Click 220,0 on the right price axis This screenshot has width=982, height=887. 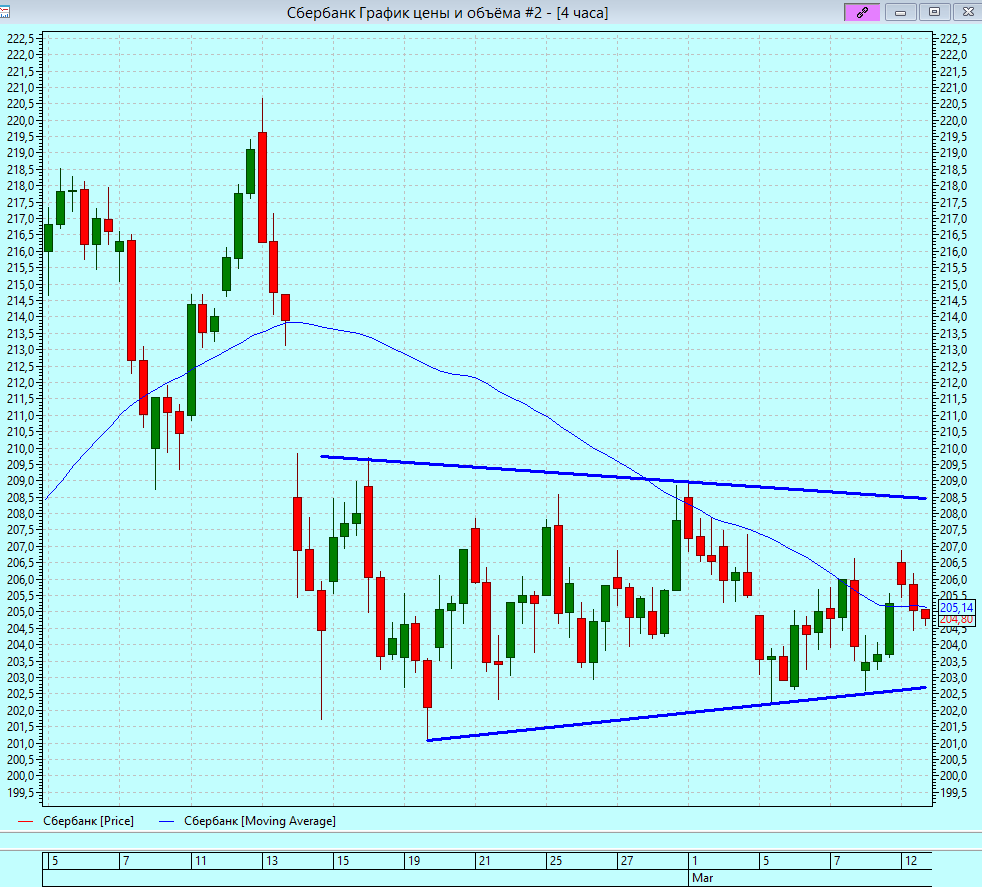954,121
